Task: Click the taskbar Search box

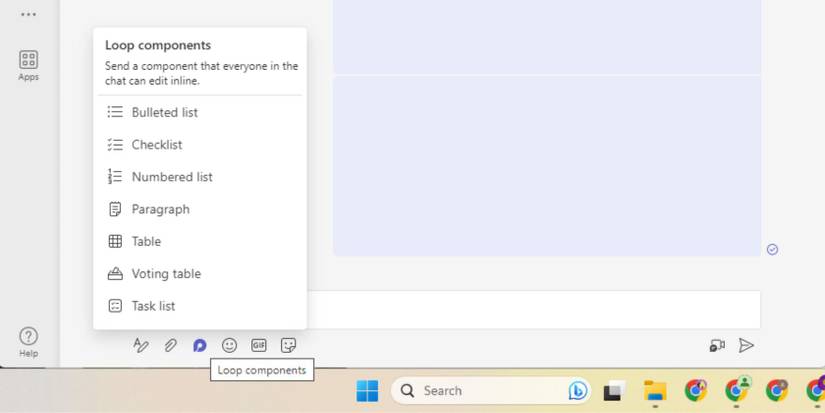Action: (491, 391)
